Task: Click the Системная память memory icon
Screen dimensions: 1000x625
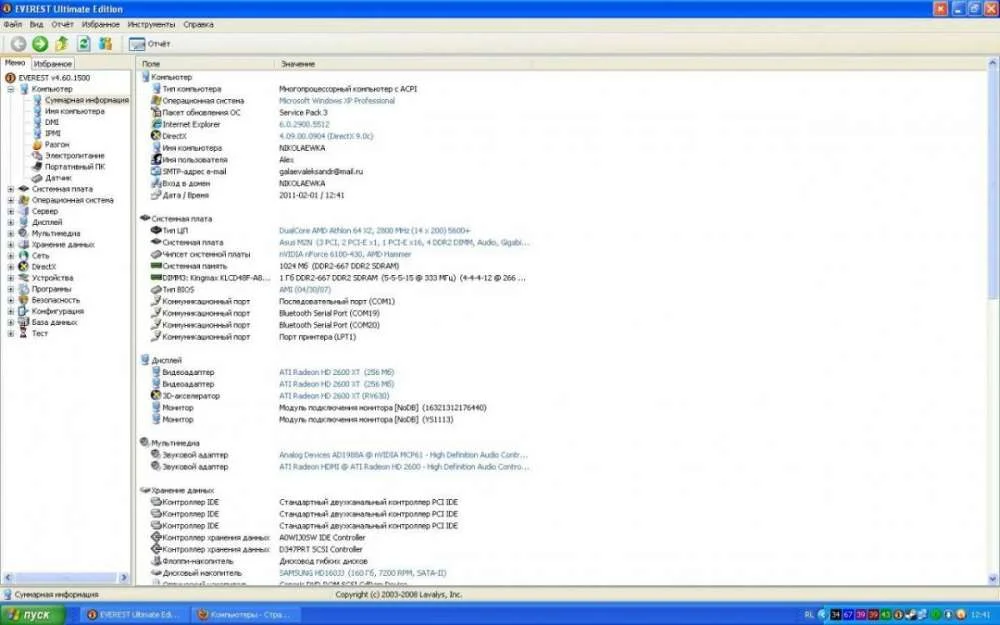Action: point(156,266)
